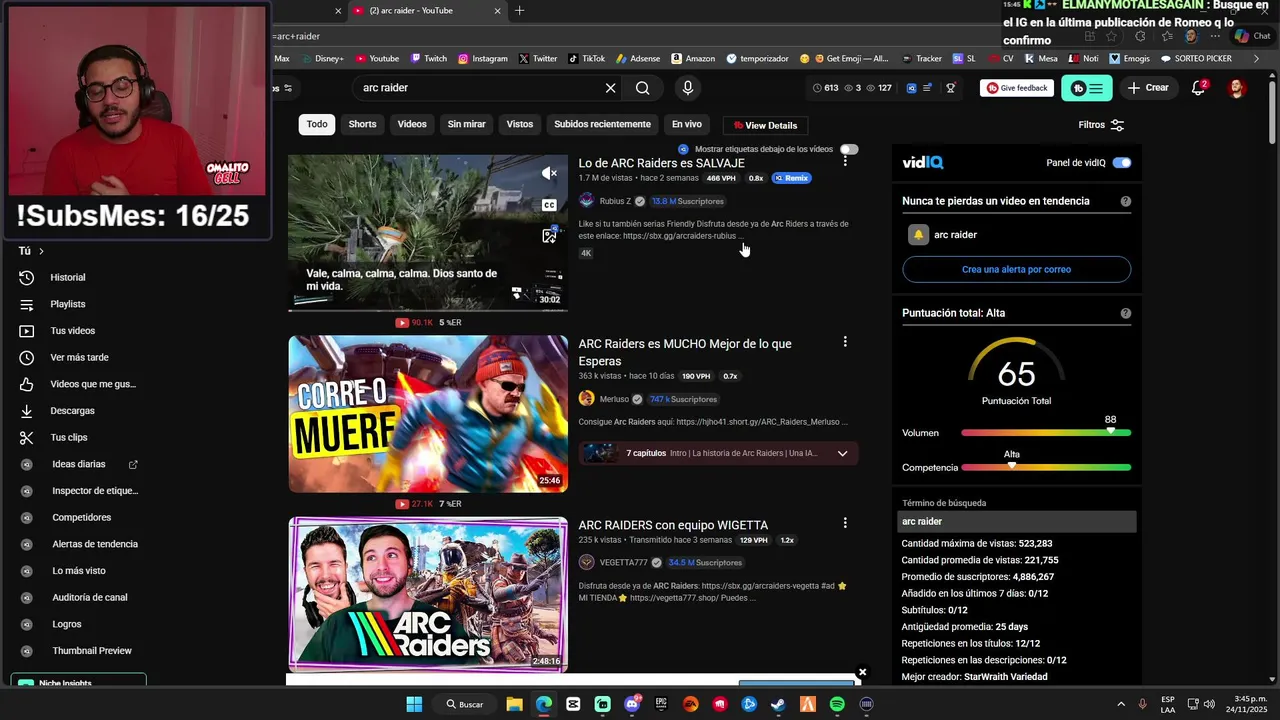1280x720 pixels.
Task: Click the arc raider search input field
Action: (x=480, y=88)
